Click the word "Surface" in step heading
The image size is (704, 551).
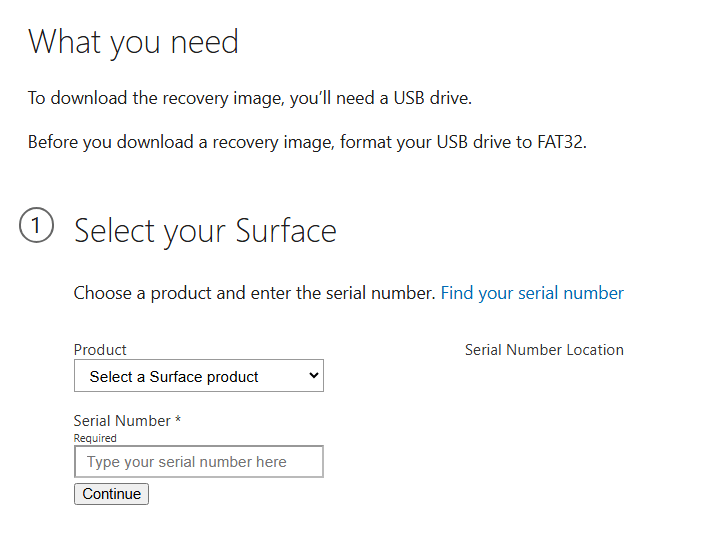(285, 231)
